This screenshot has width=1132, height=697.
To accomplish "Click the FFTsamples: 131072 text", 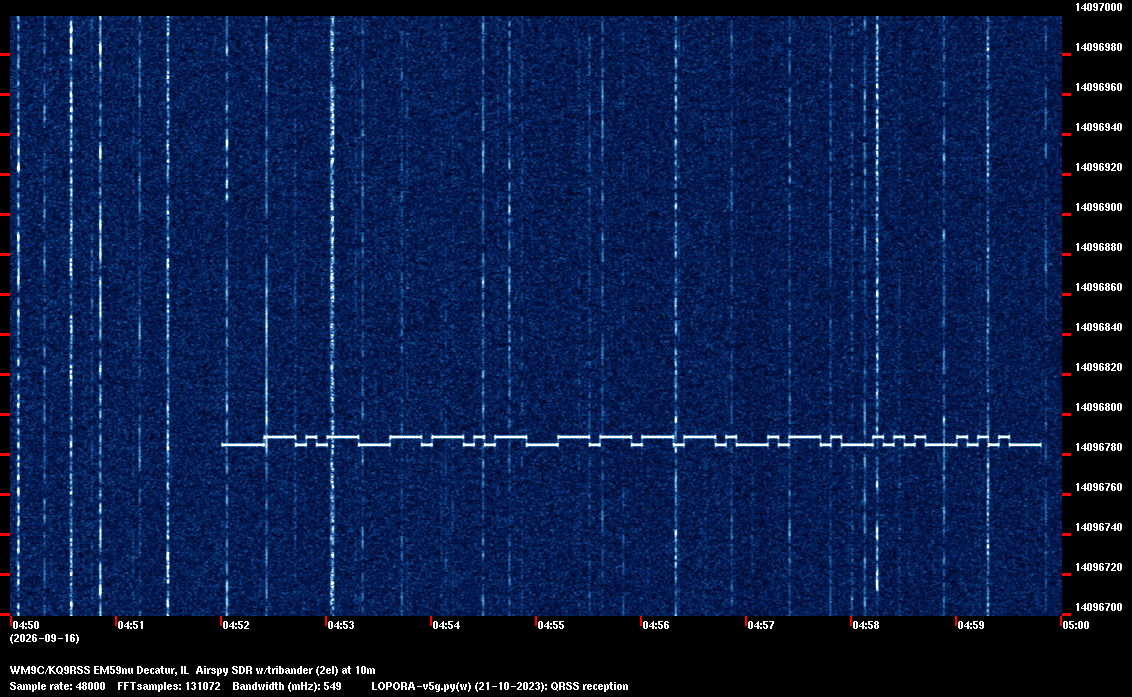I will (x=169, y=687).
